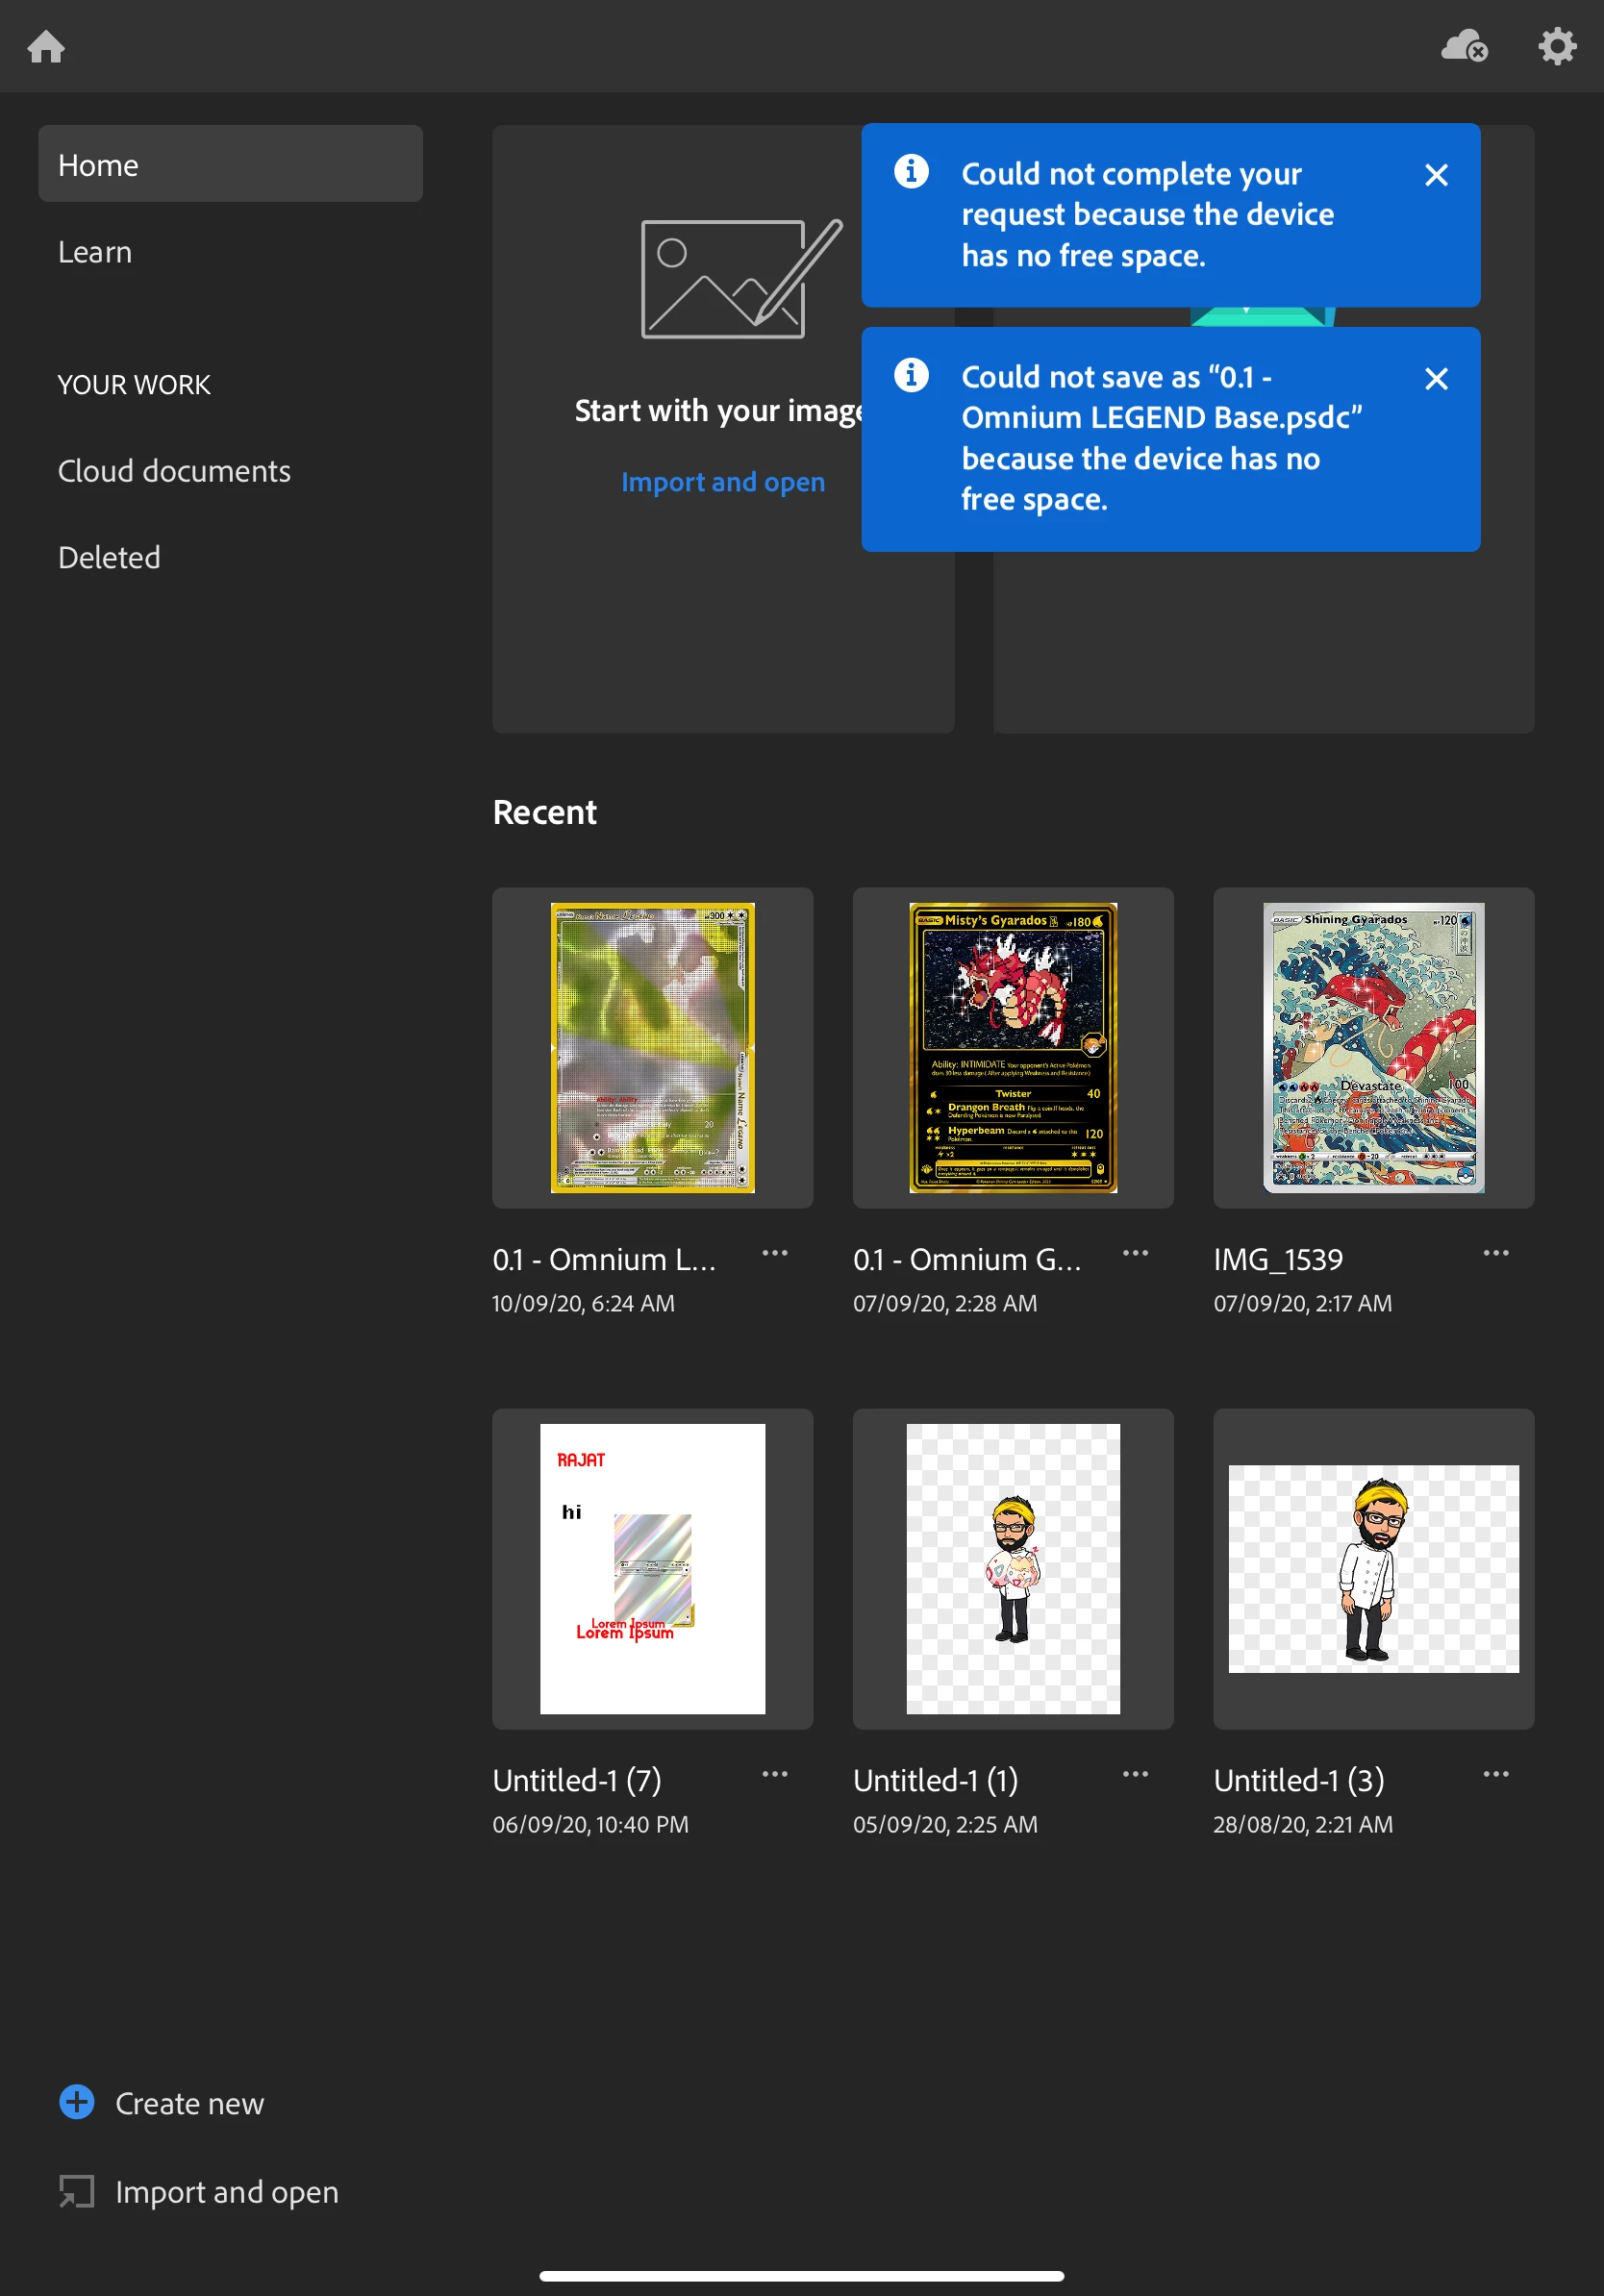Viewport: 1604px width, 2296px height.
Task: Open Untitled-1 (1) thumbnail
Action: 1013,1569
